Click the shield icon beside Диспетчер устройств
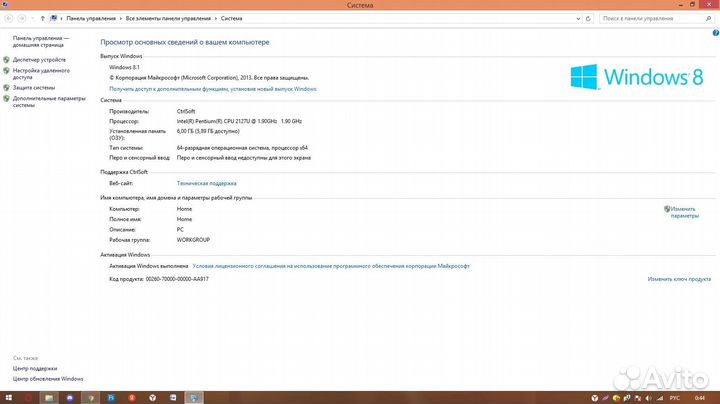 click(7, 60)
